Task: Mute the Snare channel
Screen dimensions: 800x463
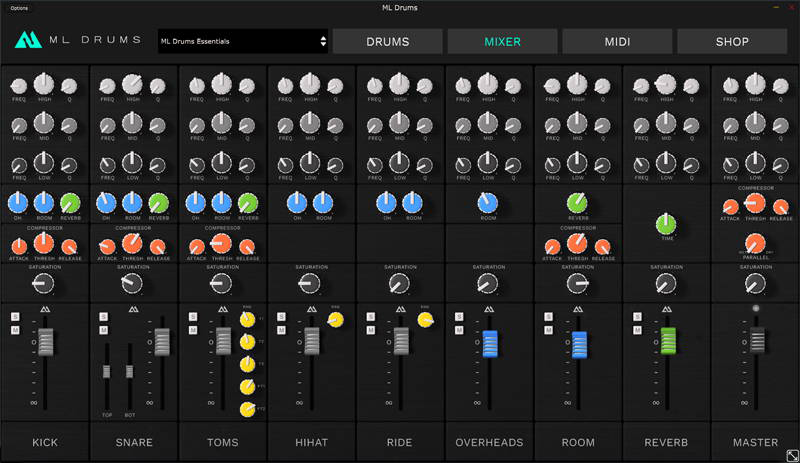Action: point(104,329)
